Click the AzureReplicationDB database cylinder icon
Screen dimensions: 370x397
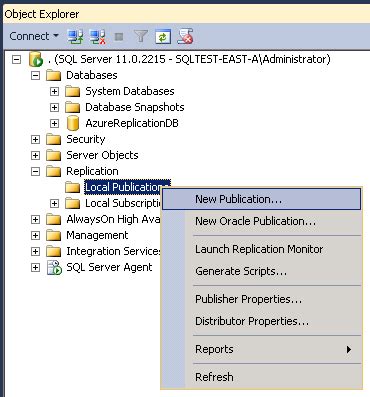coord(73,123)
